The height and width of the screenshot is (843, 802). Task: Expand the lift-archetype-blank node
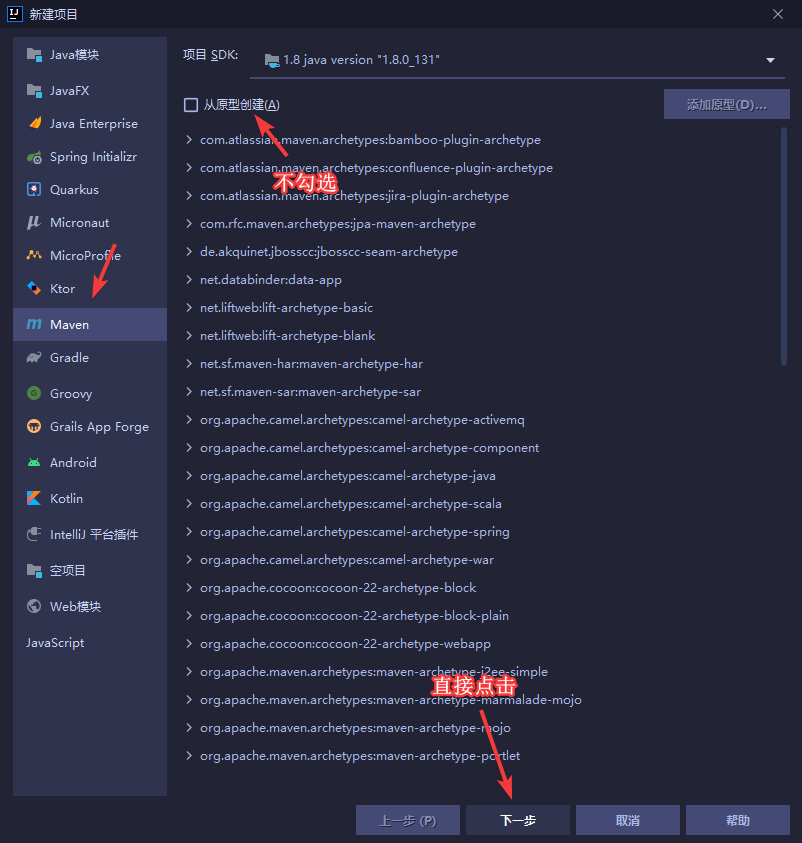tap(189, 335)
